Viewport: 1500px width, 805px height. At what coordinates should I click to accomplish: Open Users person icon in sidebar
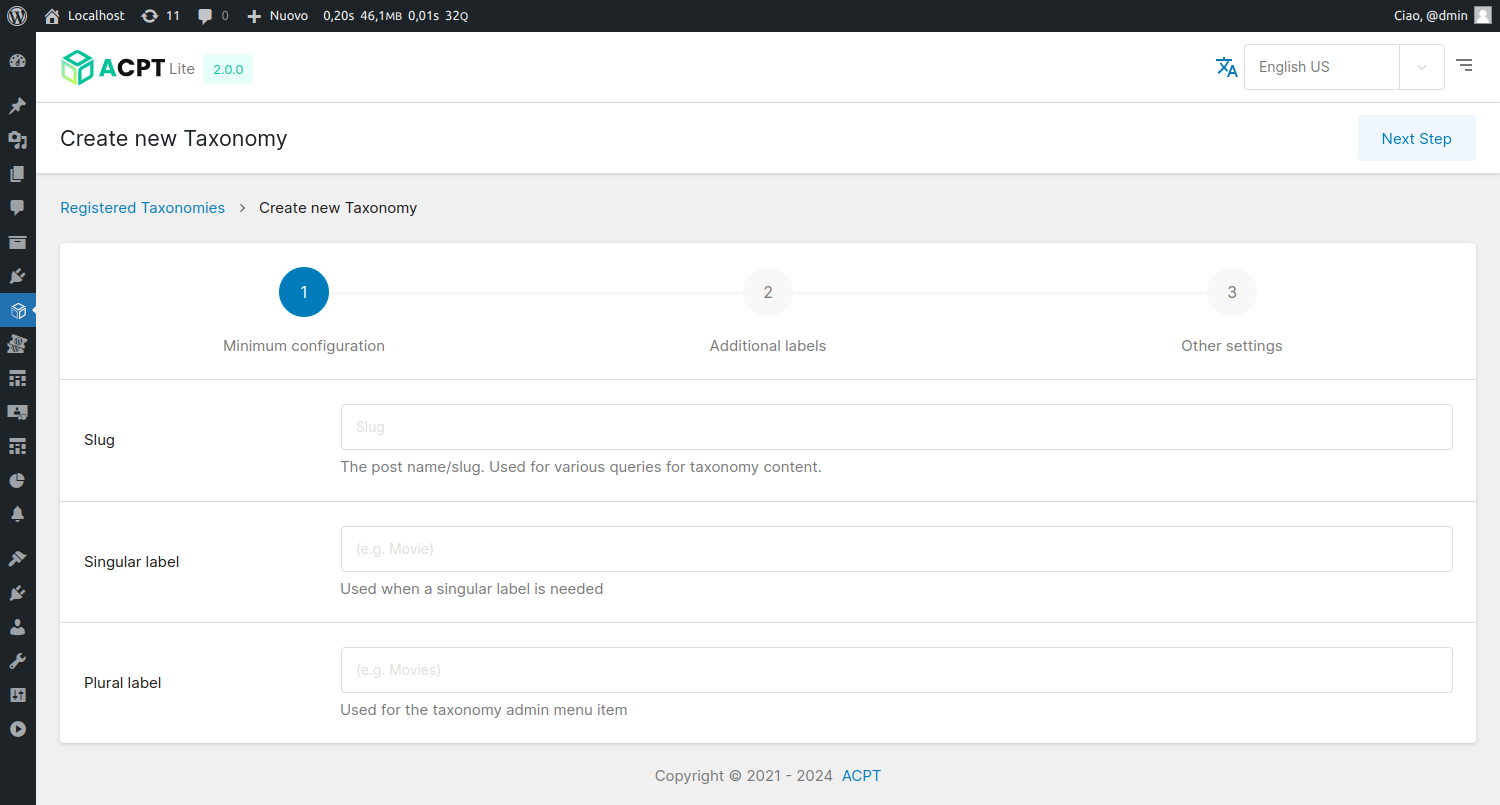17,627
